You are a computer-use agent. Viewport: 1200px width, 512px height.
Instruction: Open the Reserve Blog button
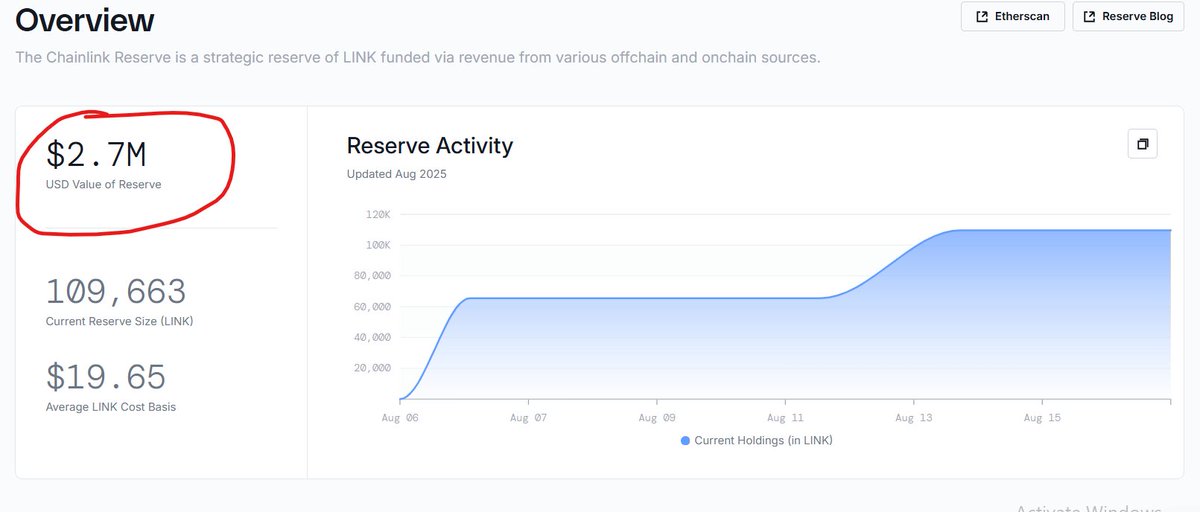pos(1128,17)
